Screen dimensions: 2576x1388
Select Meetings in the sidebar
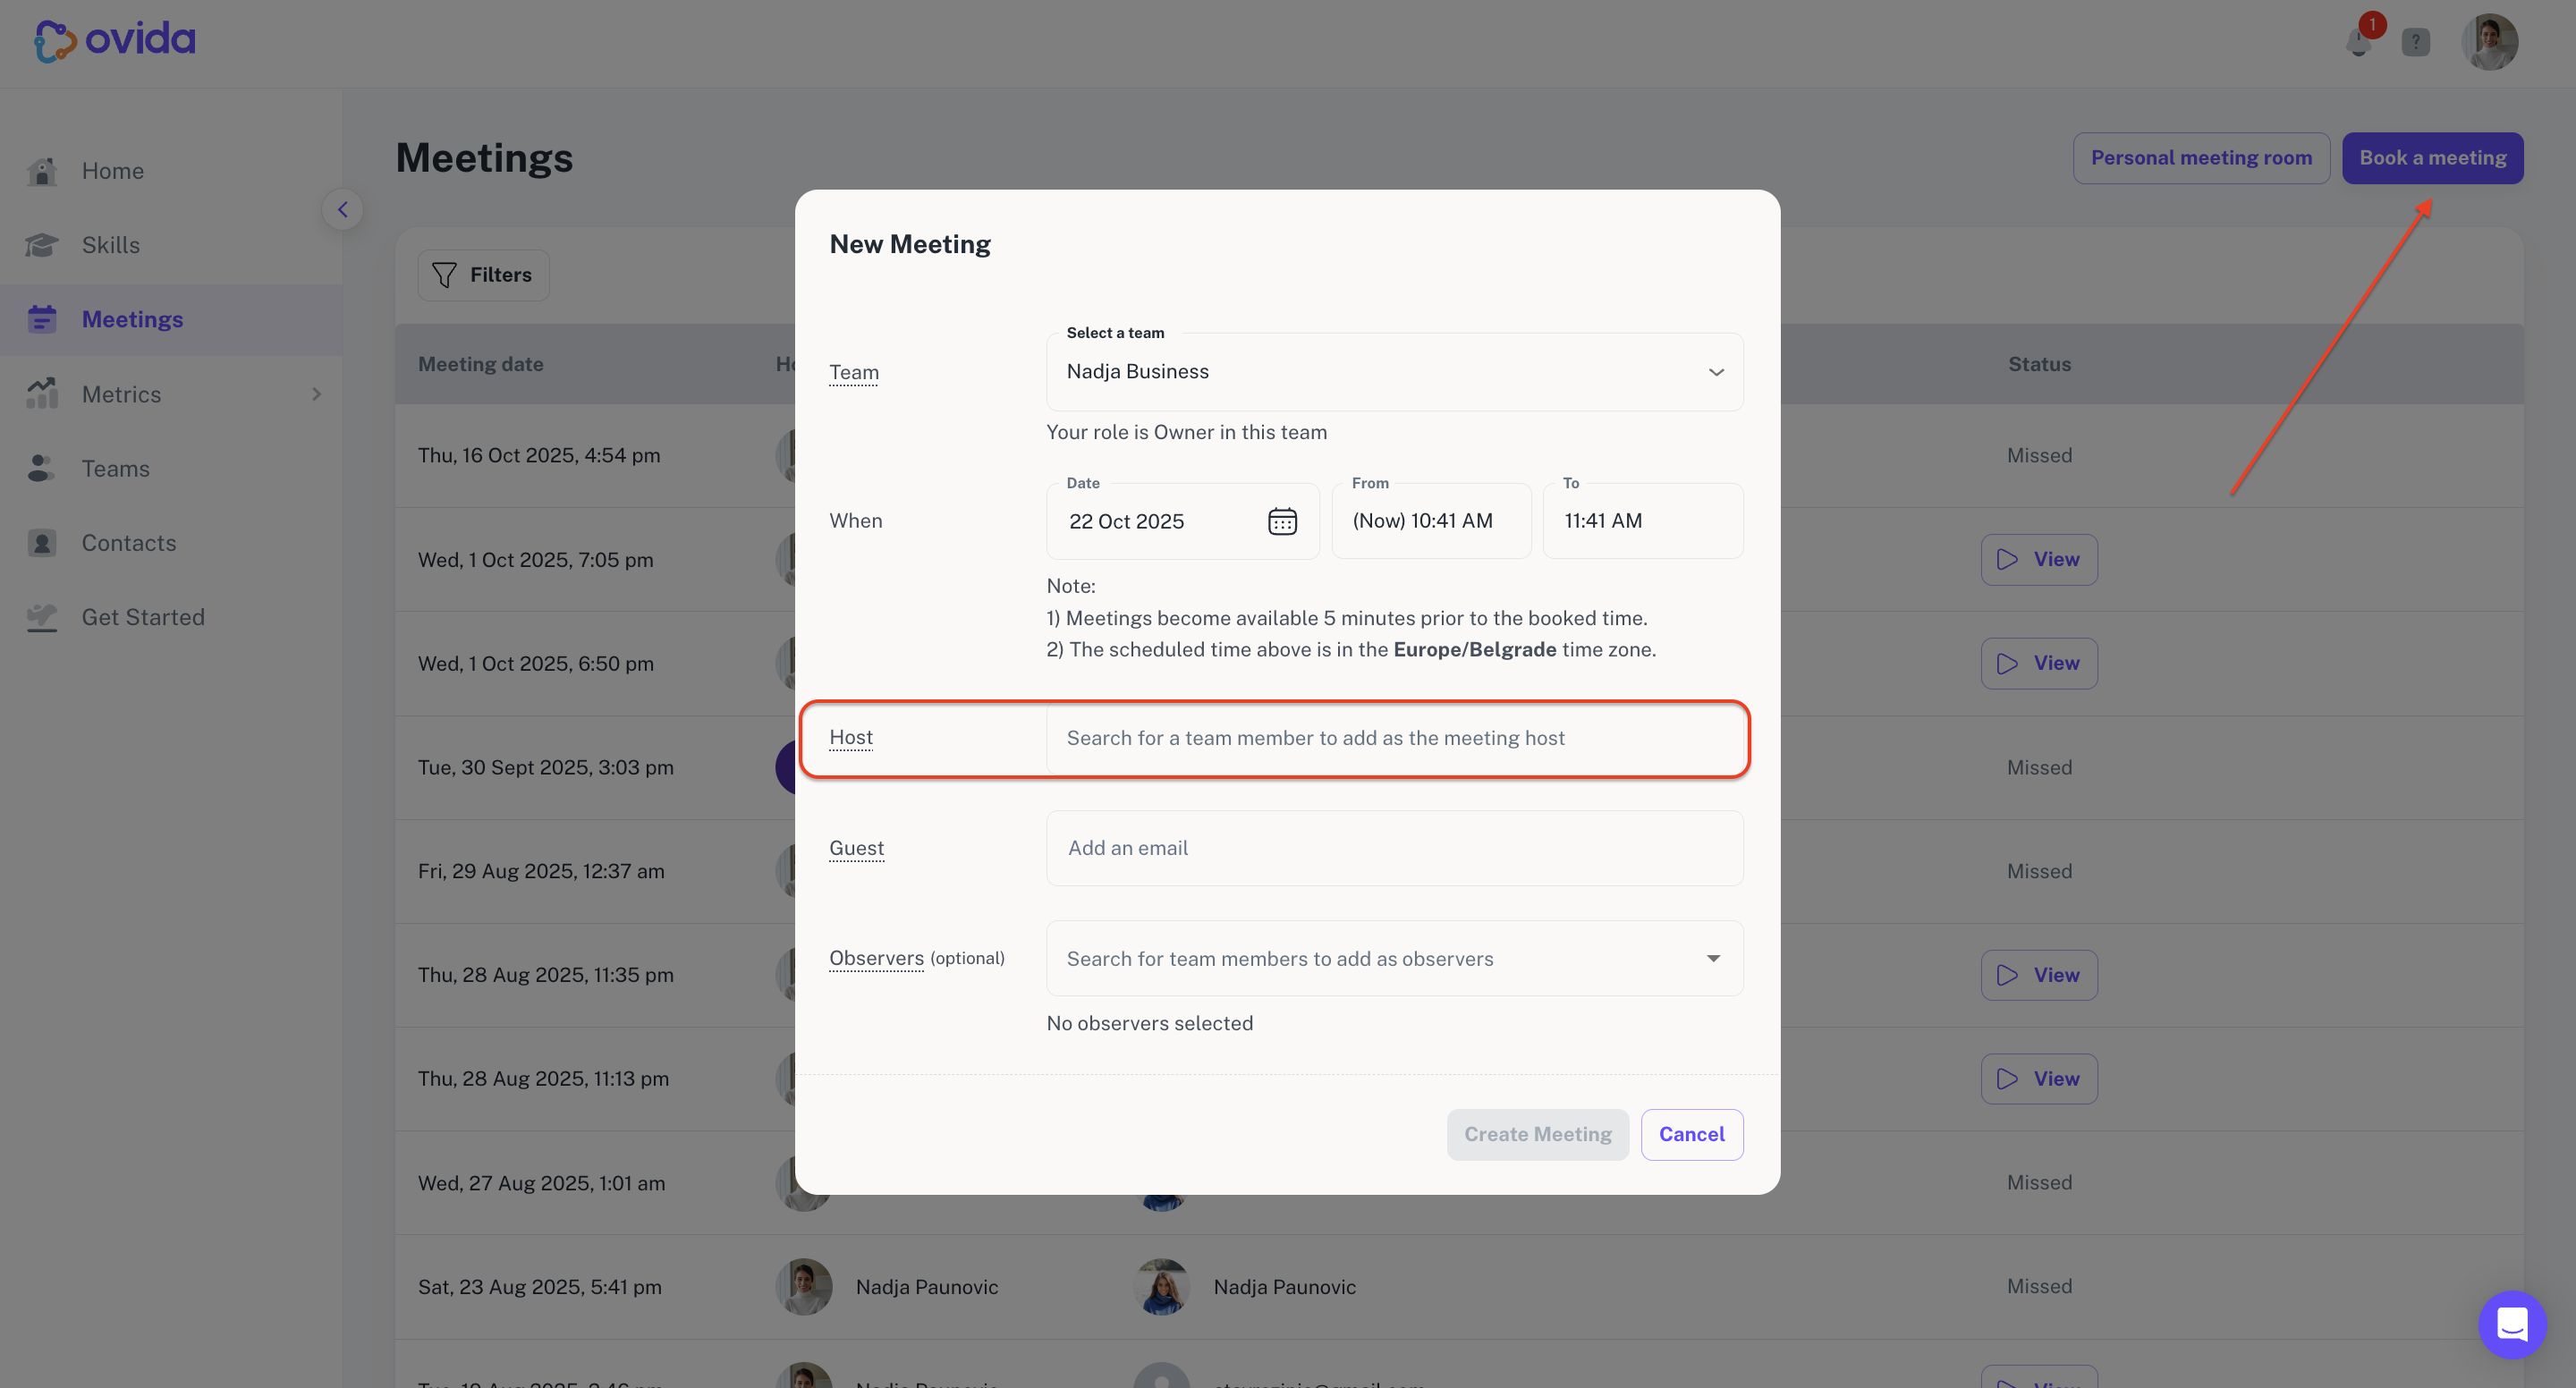[x=170, y=319]
